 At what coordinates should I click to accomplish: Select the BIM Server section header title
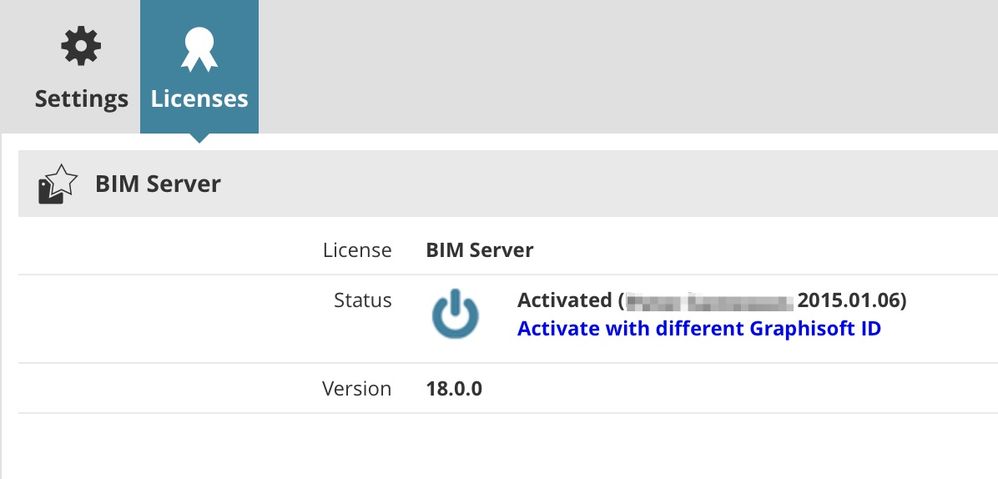158,184
